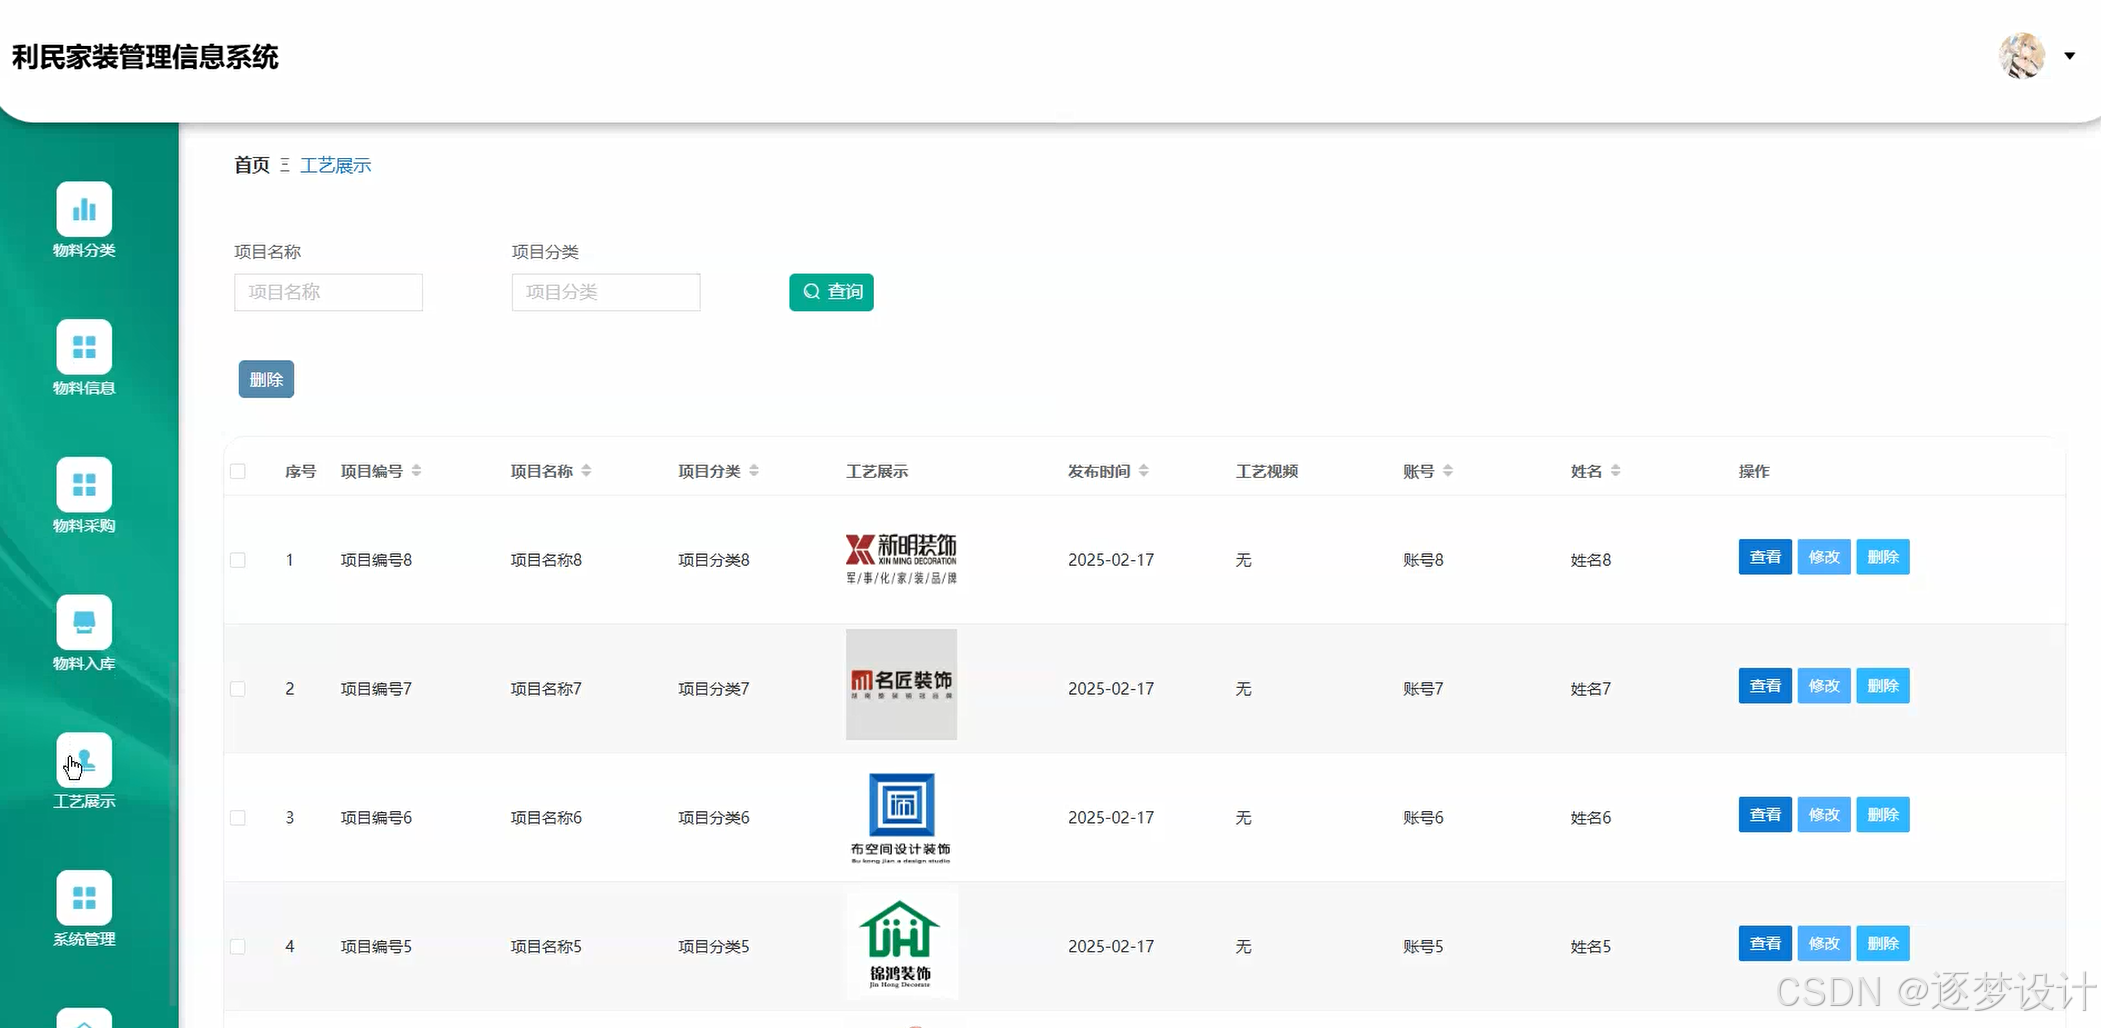Check the row 项目编号8 checkbox
Viewport: 2101px width, 1028px height.
[x=238, y=560]
